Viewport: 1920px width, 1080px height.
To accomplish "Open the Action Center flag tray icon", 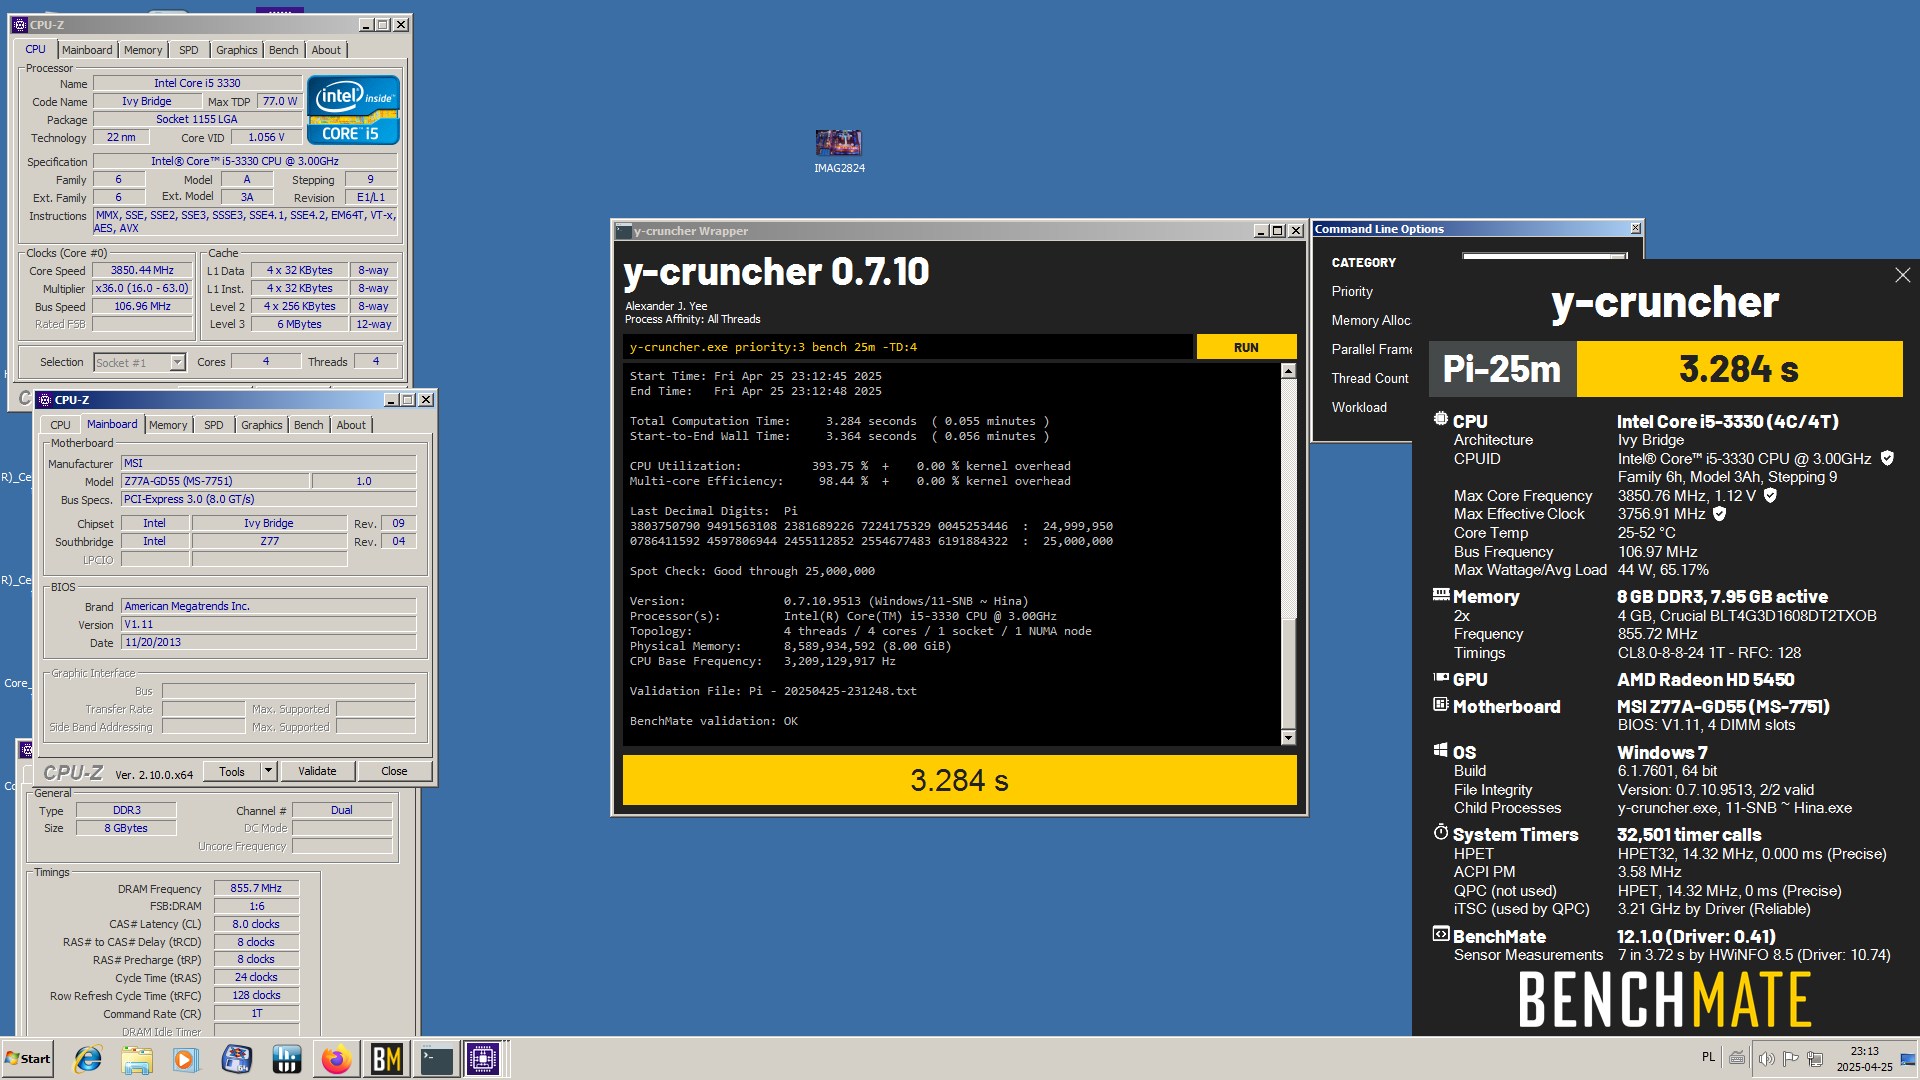I will coord(1791,1058).
